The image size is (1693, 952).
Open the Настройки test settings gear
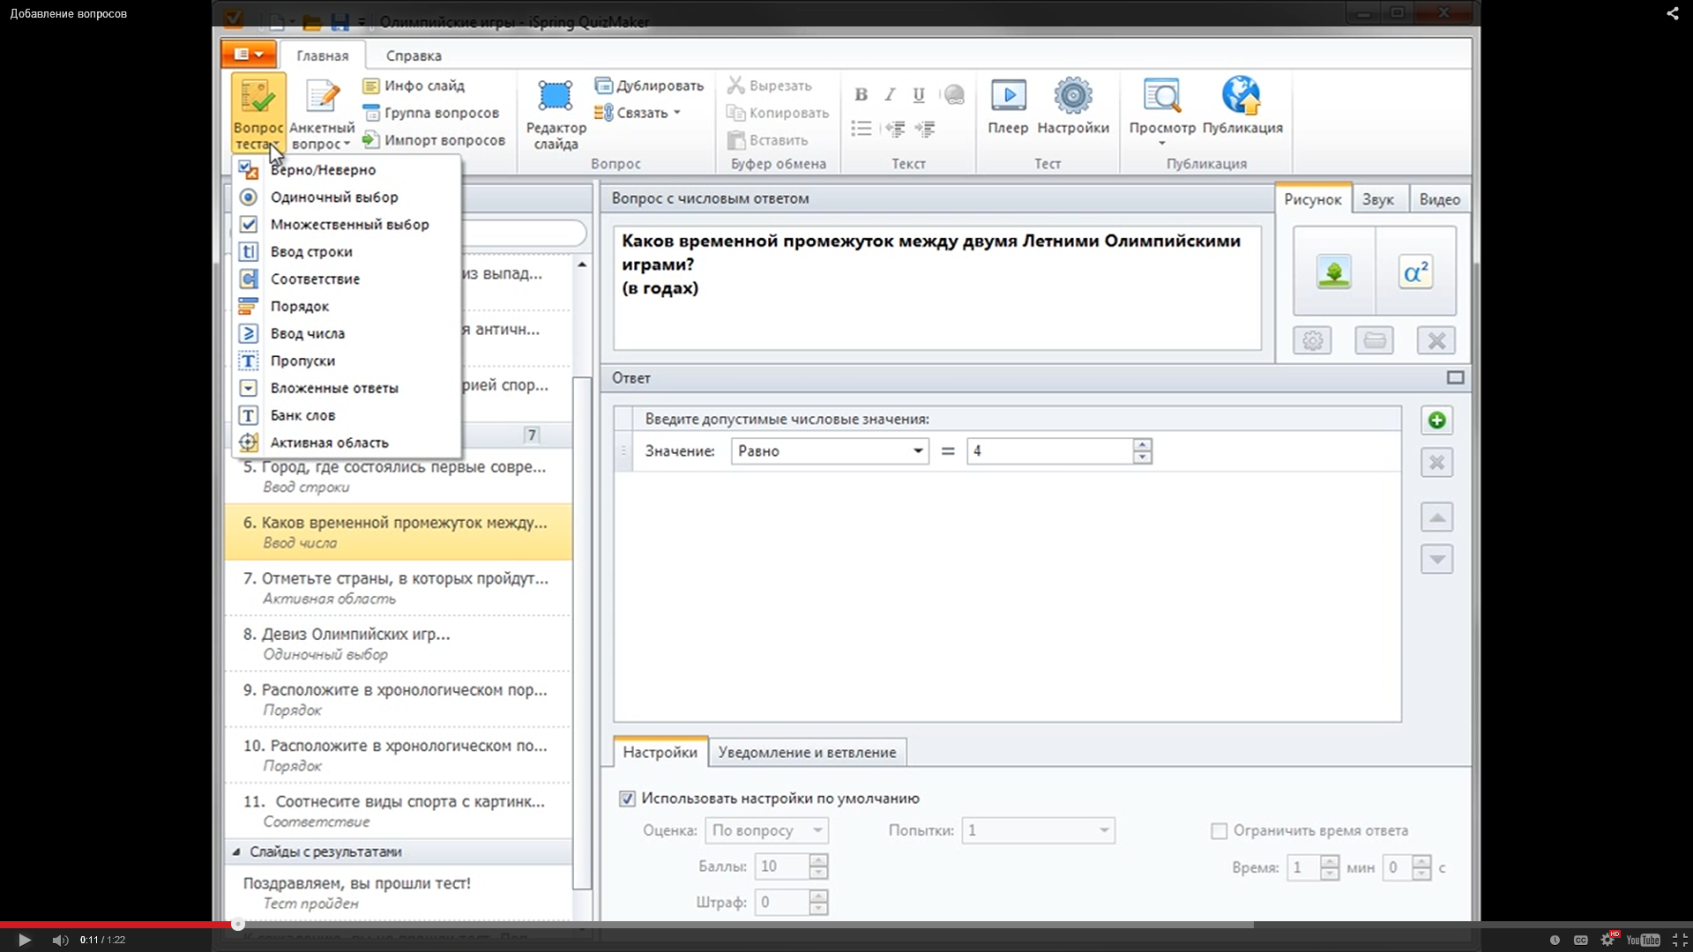[x=1073, y=107]
